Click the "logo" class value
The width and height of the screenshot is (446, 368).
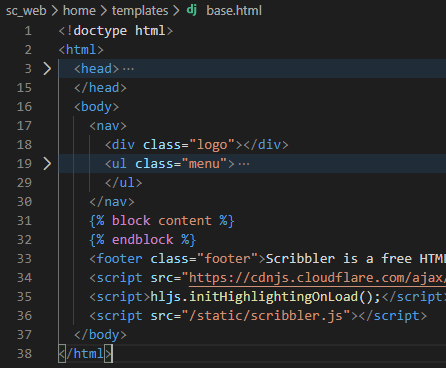tap(212, 145)
